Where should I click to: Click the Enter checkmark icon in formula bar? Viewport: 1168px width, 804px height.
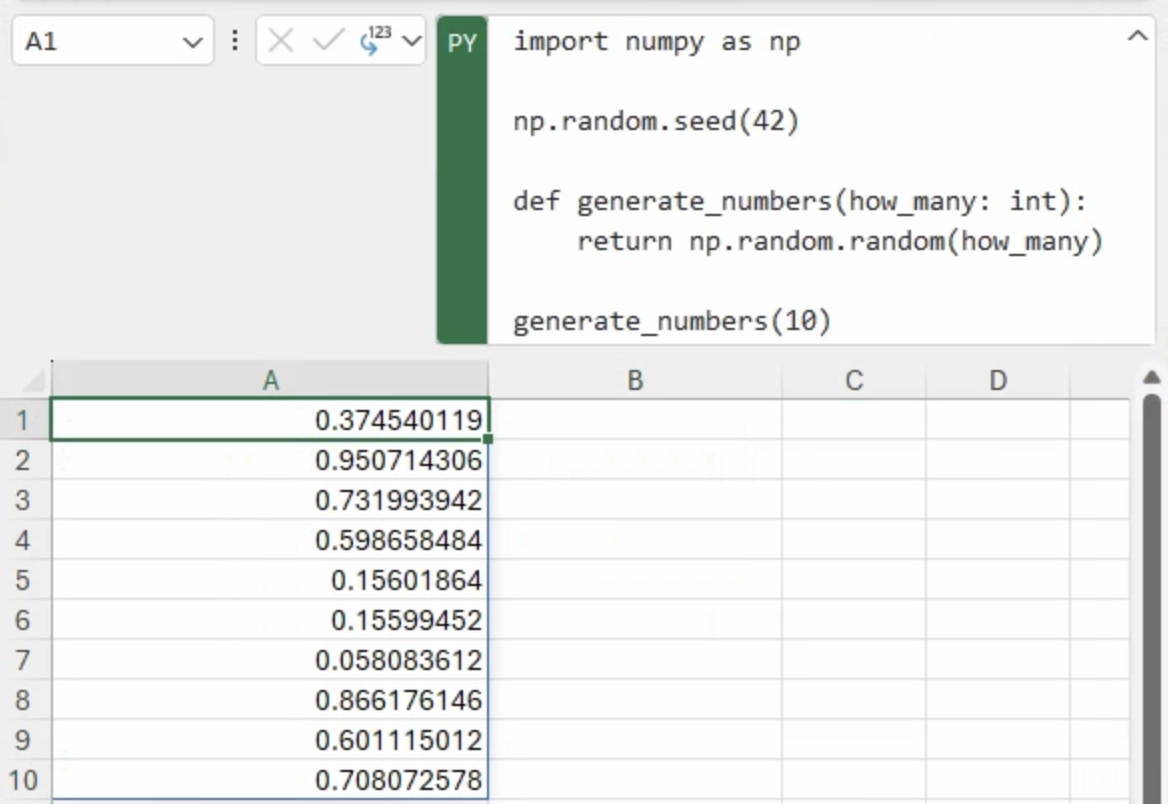(x=327, y=41)
